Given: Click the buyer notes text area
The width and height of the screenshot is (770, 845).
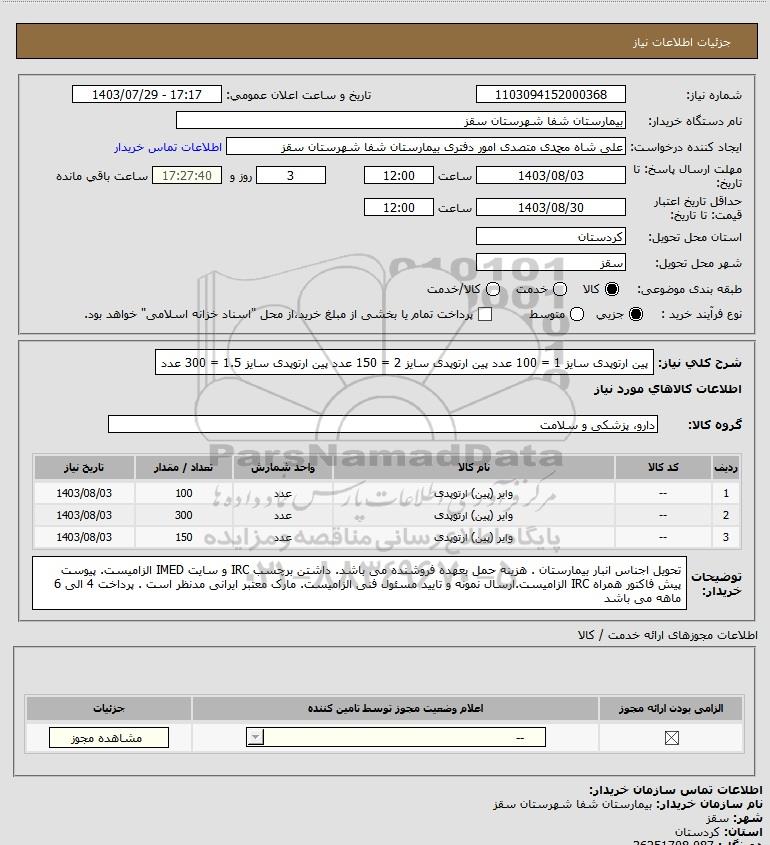Looking at the screenshot, I should [x=359, y=583].
